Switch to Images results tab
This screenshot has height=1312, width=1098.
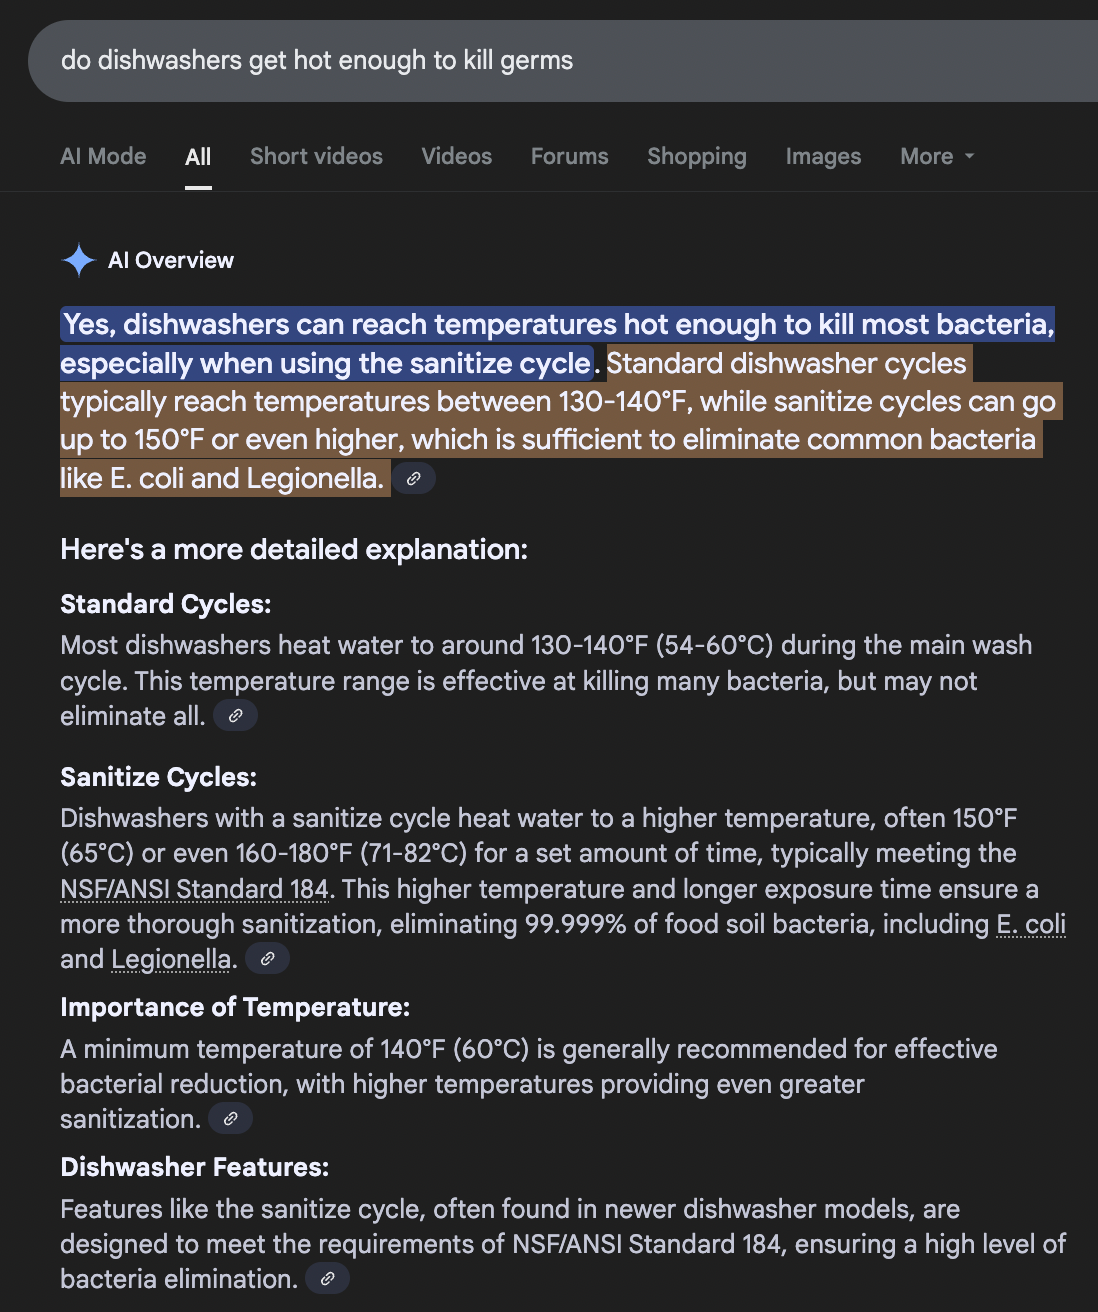(823, 157)
